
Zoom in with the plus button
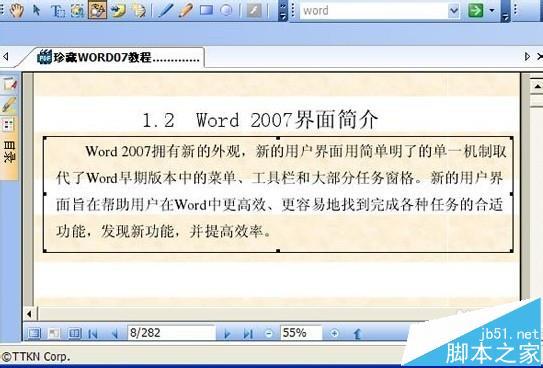[334, 333]
